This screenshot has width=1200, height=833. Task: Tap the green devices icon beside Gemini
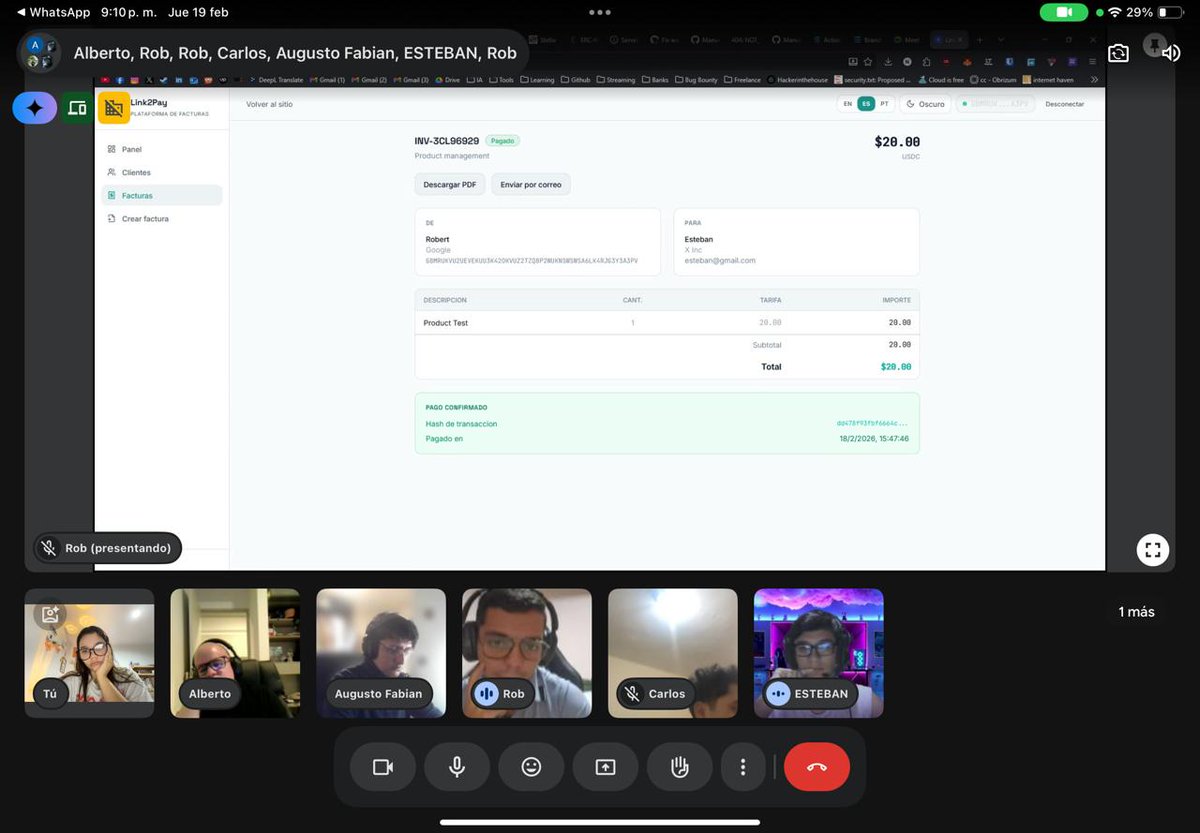click(x=76, y=108)
